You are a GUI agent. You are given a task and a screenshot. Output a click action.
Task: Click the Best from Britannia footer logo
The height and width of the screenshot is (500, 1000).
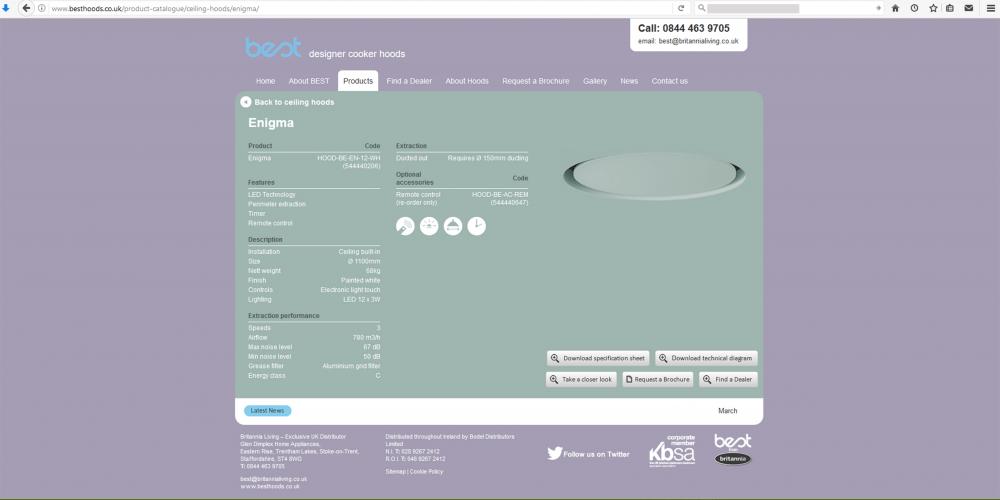click(x=733, y=450)
